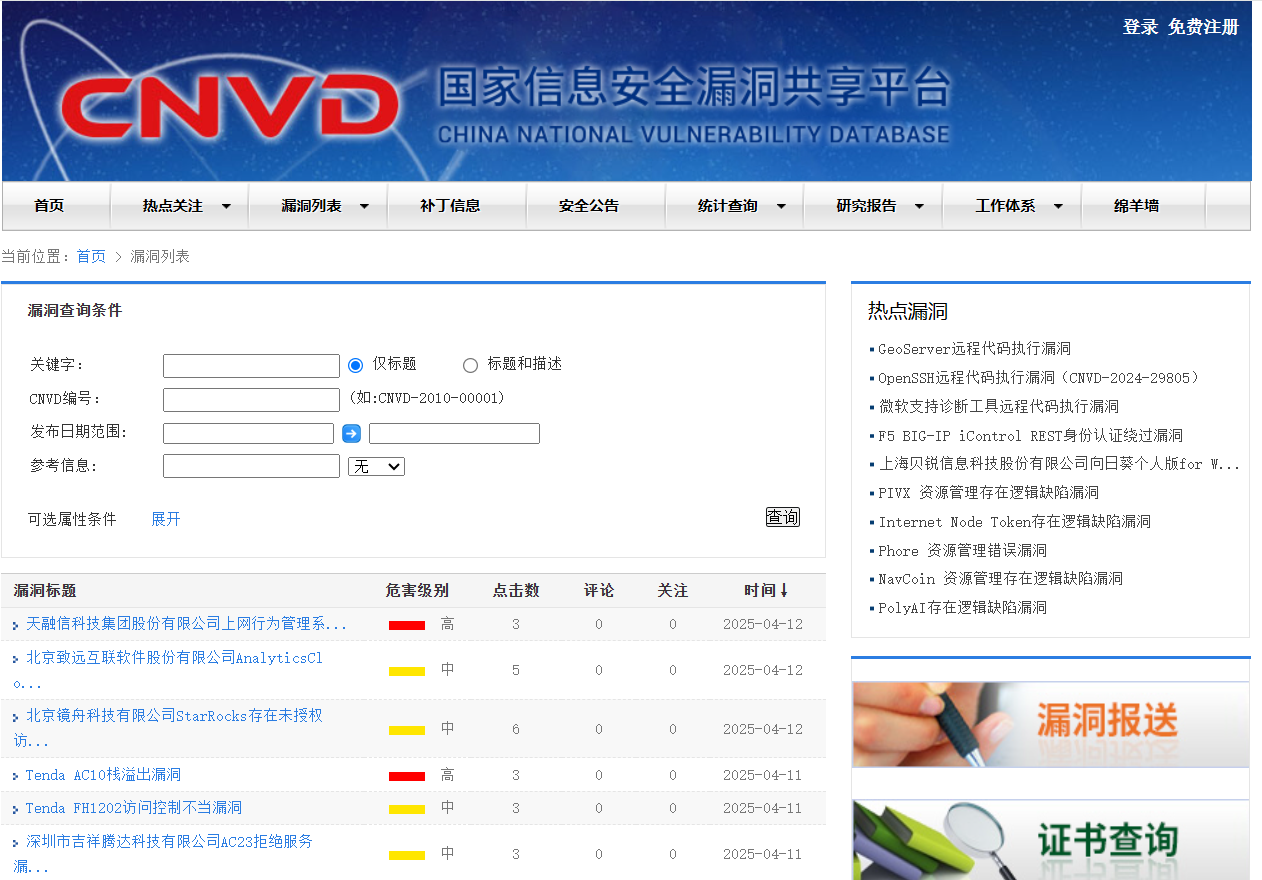The width and height of the screenshot is (1262, 880).
Task: Open Phore 资源管理错误漏洞 link
Action: click(962, 551)
